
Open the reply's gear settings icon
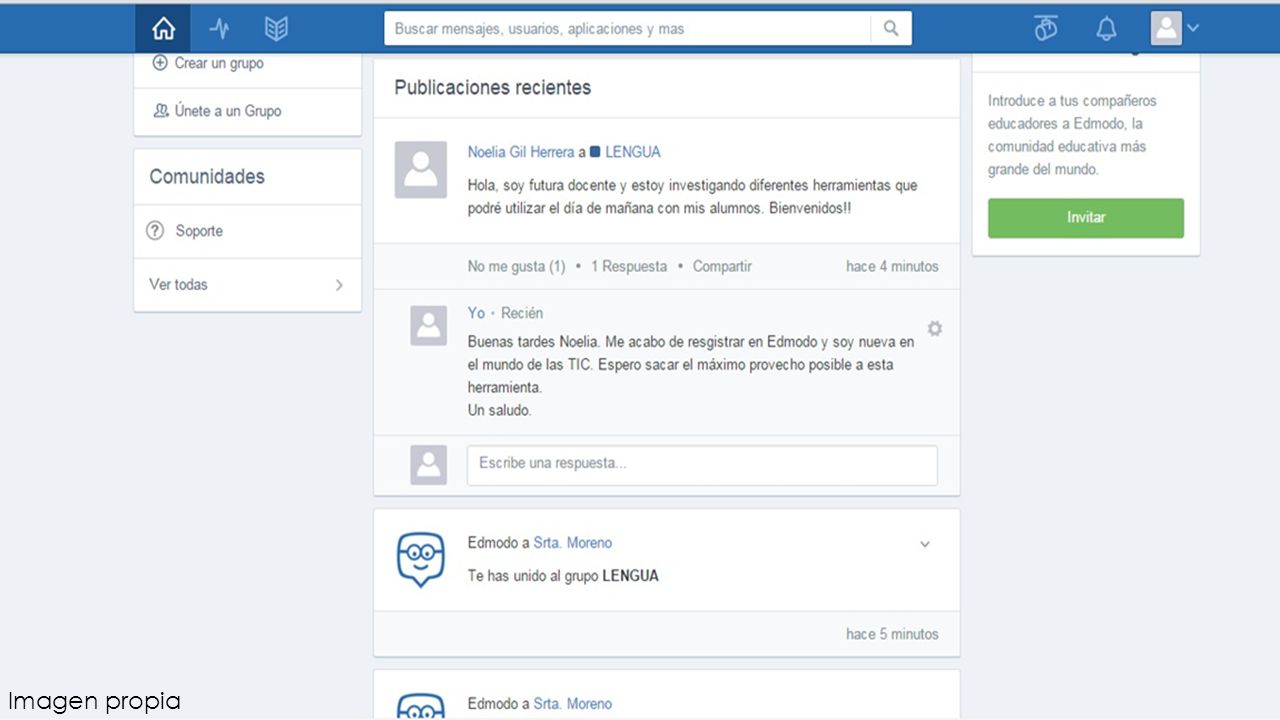tap(934, 329)
